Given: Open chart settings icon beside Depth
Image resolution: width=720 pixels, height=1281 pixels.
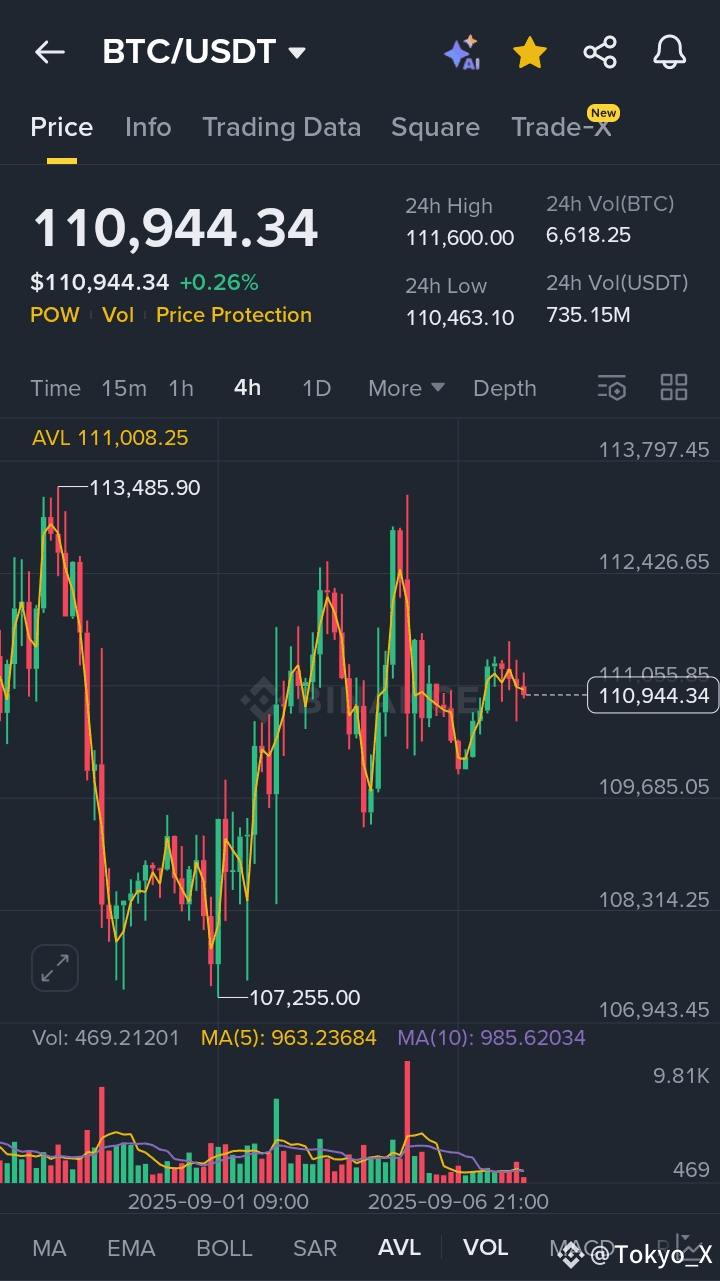Looking at the screenshot, I should point(611,388).
